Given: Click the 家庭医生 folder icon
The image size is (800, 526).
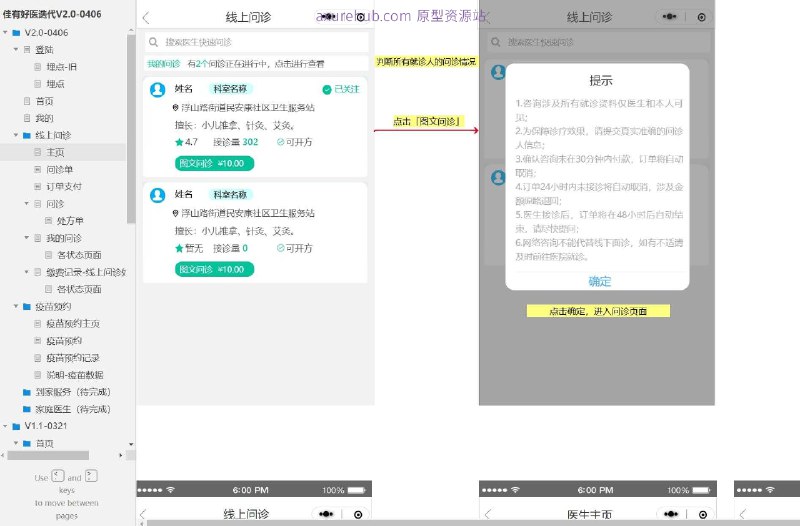Looking at the screenshot, I should [x=27, y=409].
